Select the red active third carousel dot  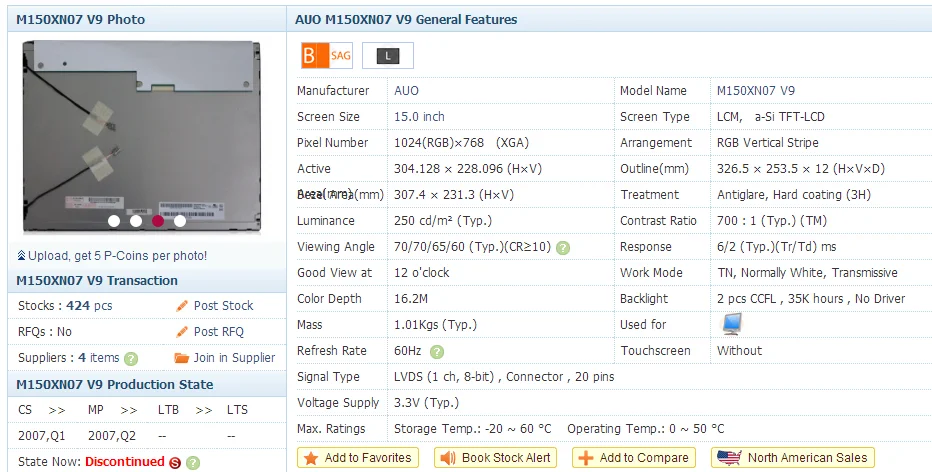(158, 221)
